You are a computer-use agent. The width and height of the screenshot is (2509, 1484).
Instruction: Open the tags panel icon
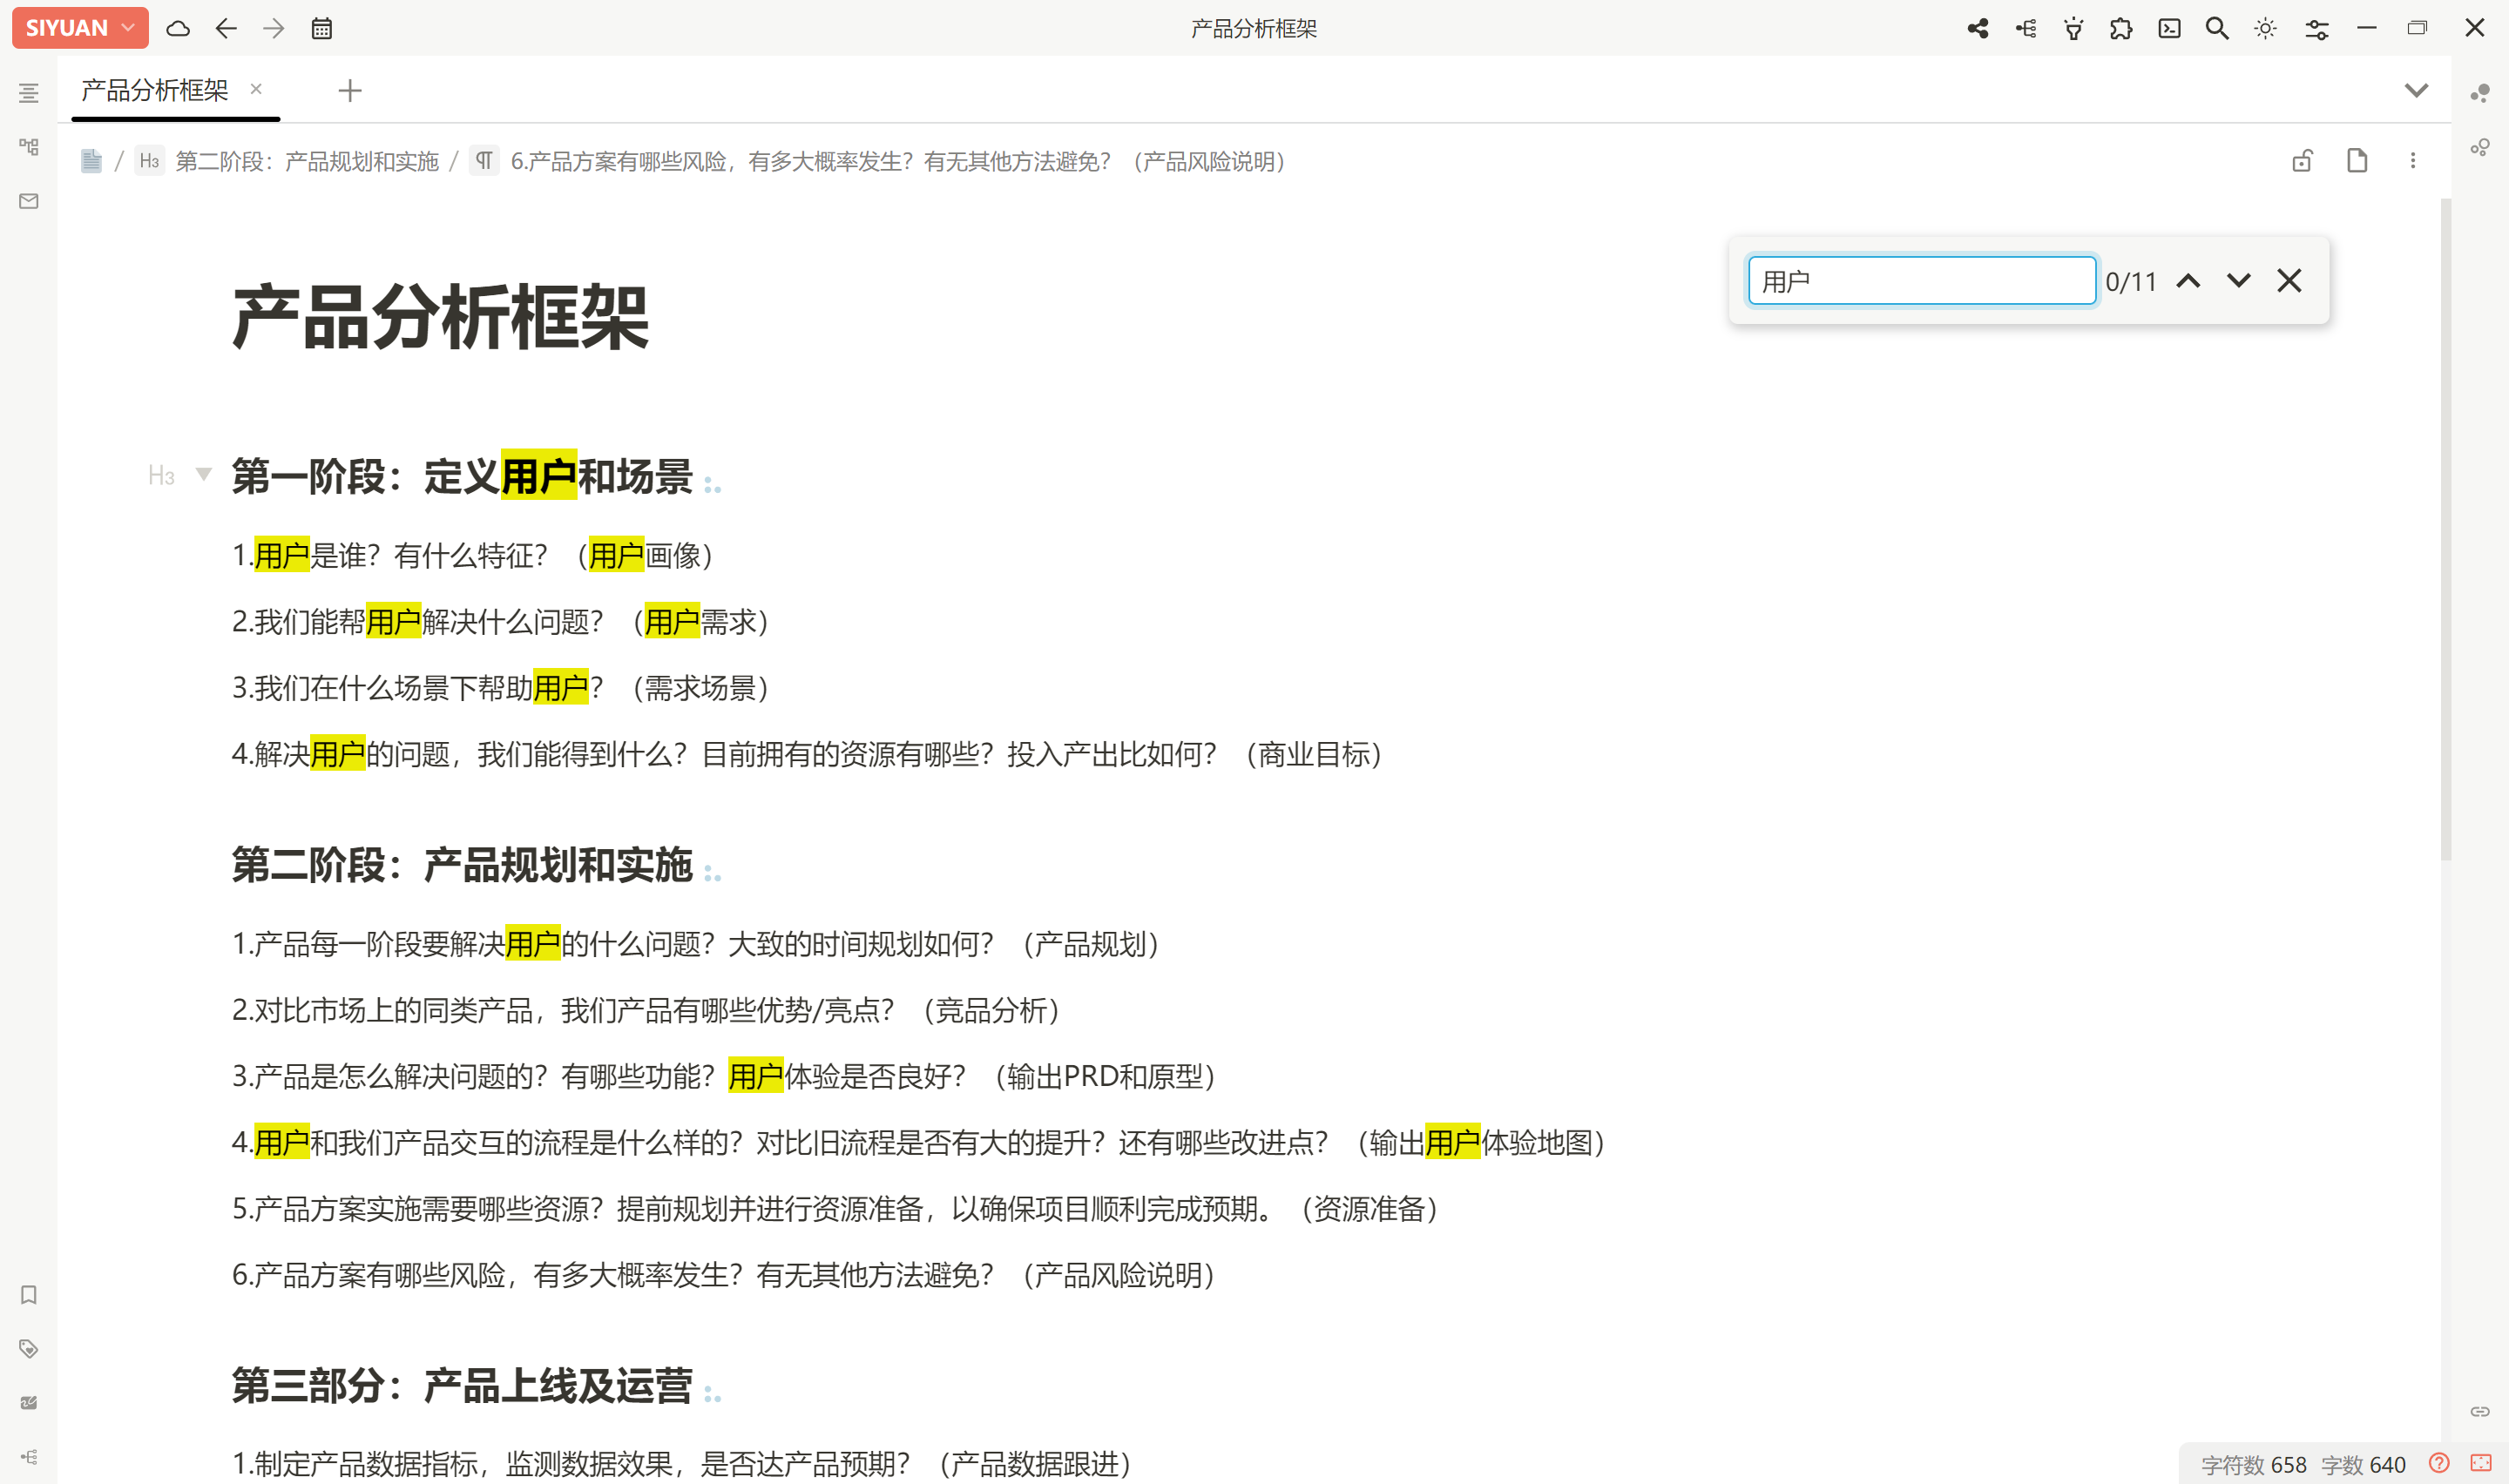pyautogui.click(x=28, y=1349)
